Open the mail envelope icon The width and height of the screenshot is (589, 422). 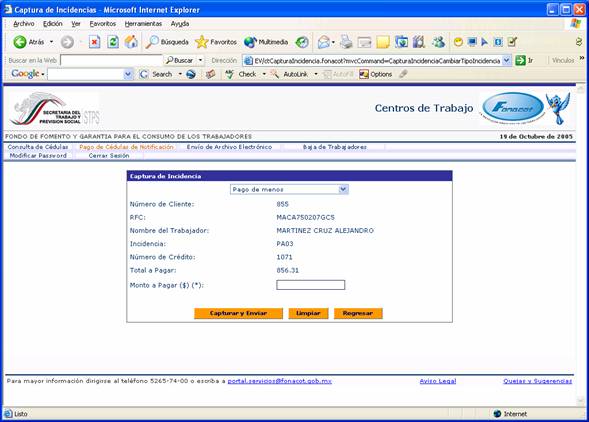point(324,42)
